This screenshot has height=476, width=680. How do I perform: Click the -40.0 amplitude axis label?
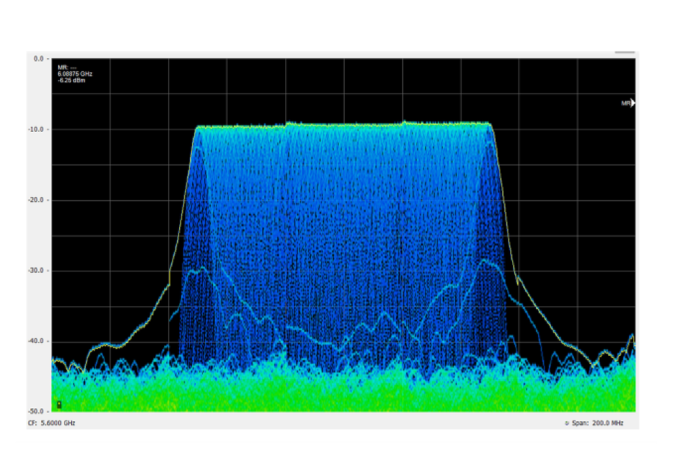(36, 341)
